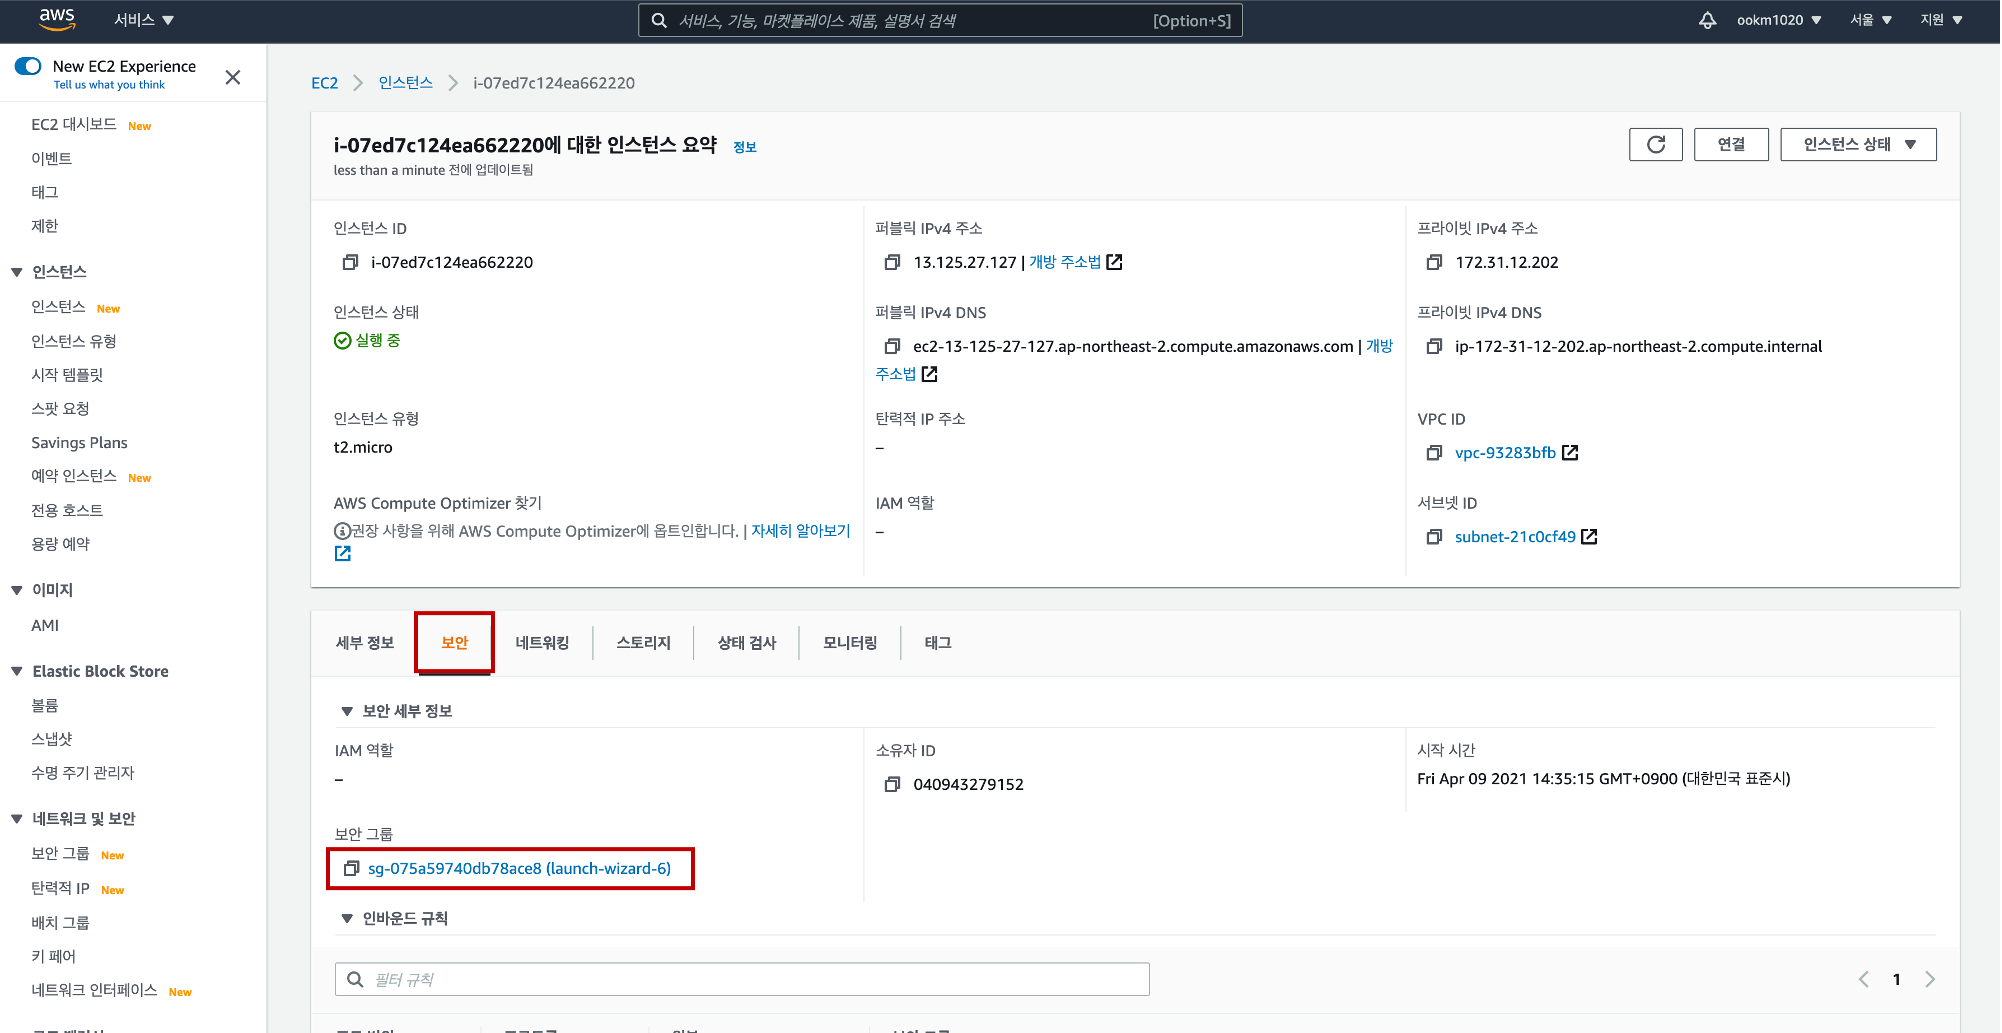
Task: Click Tell us what you think link
Action: pos(109,85)
